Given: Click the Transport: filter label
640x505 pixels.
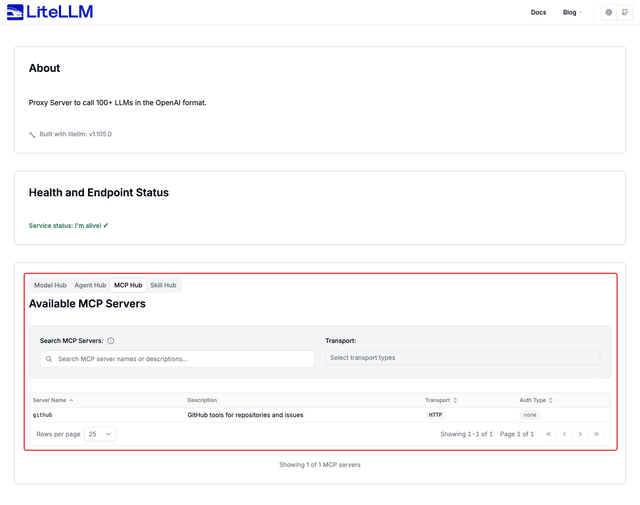Looking at the screenshot, I should (x=341, y=340).
